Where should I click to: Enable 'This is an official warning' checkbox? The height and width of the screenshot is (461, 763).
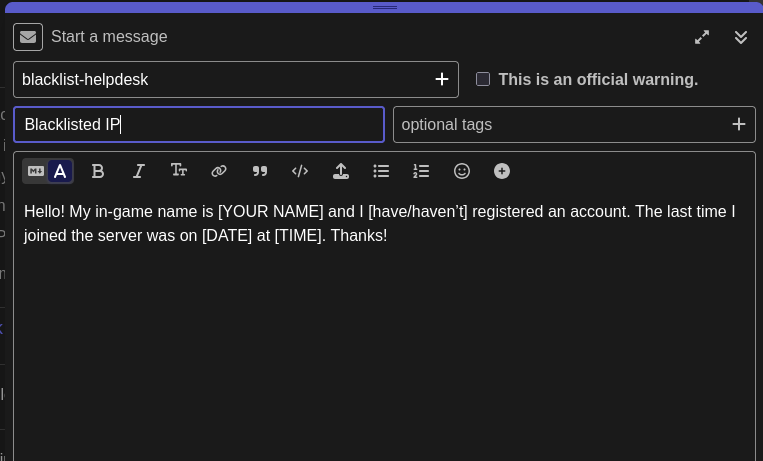pos(483,79)
